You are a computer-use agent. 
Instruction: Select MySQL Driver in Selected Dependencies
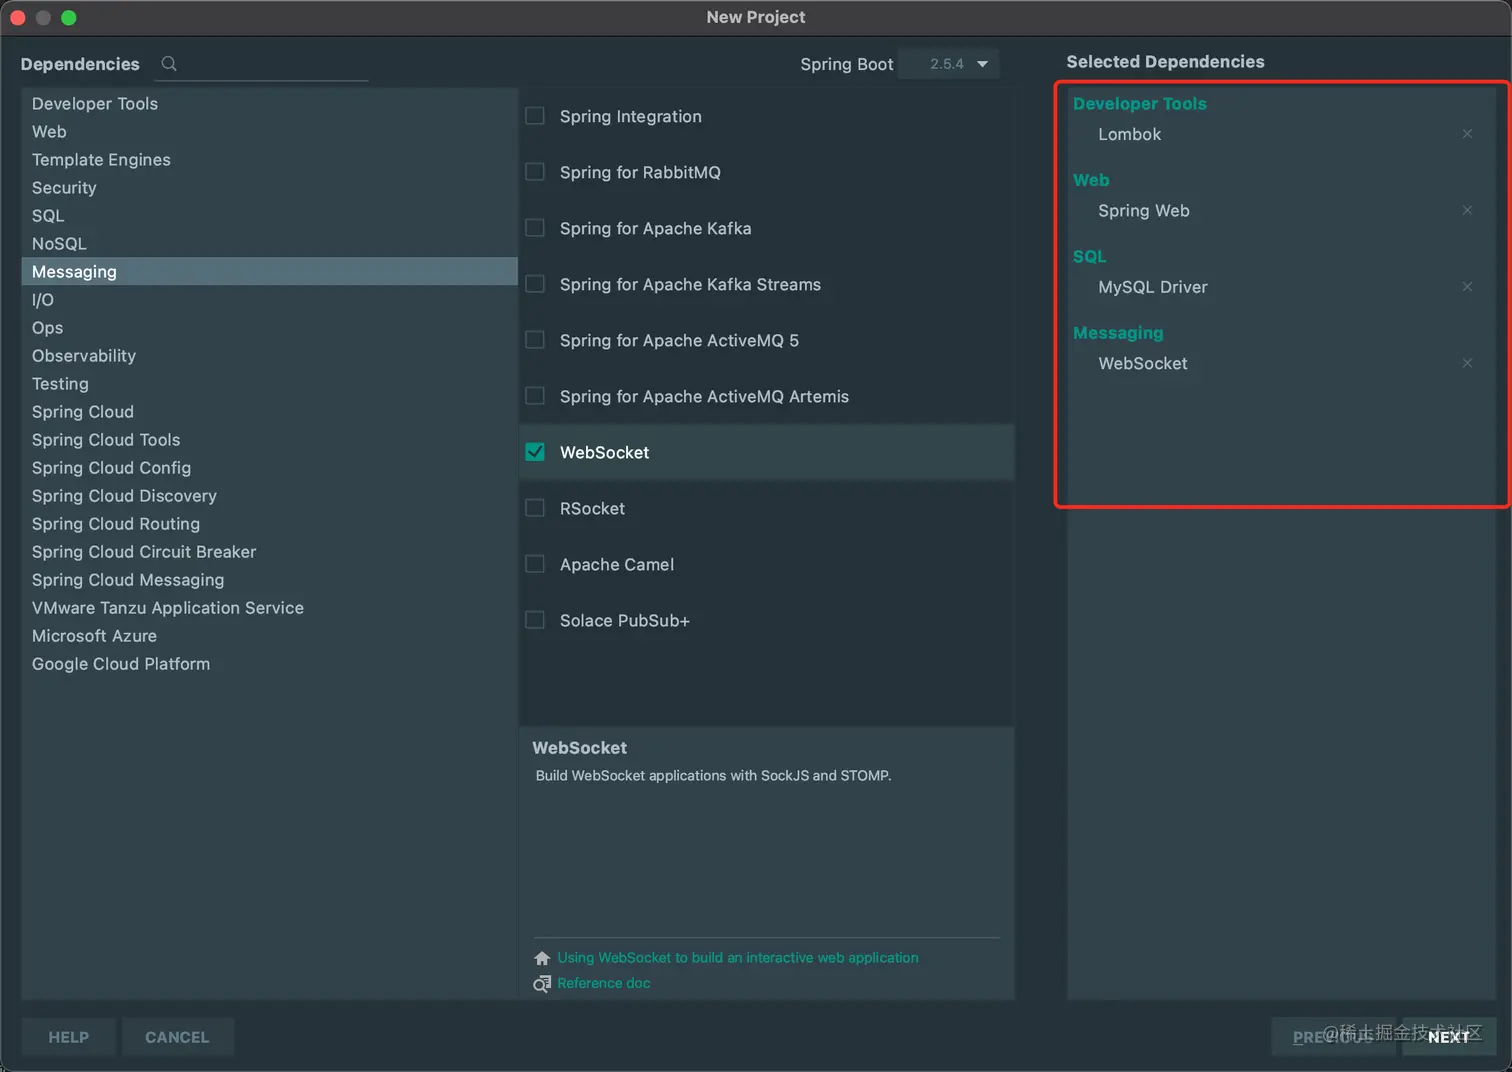pyautogui.click(x=1153, y=287)
